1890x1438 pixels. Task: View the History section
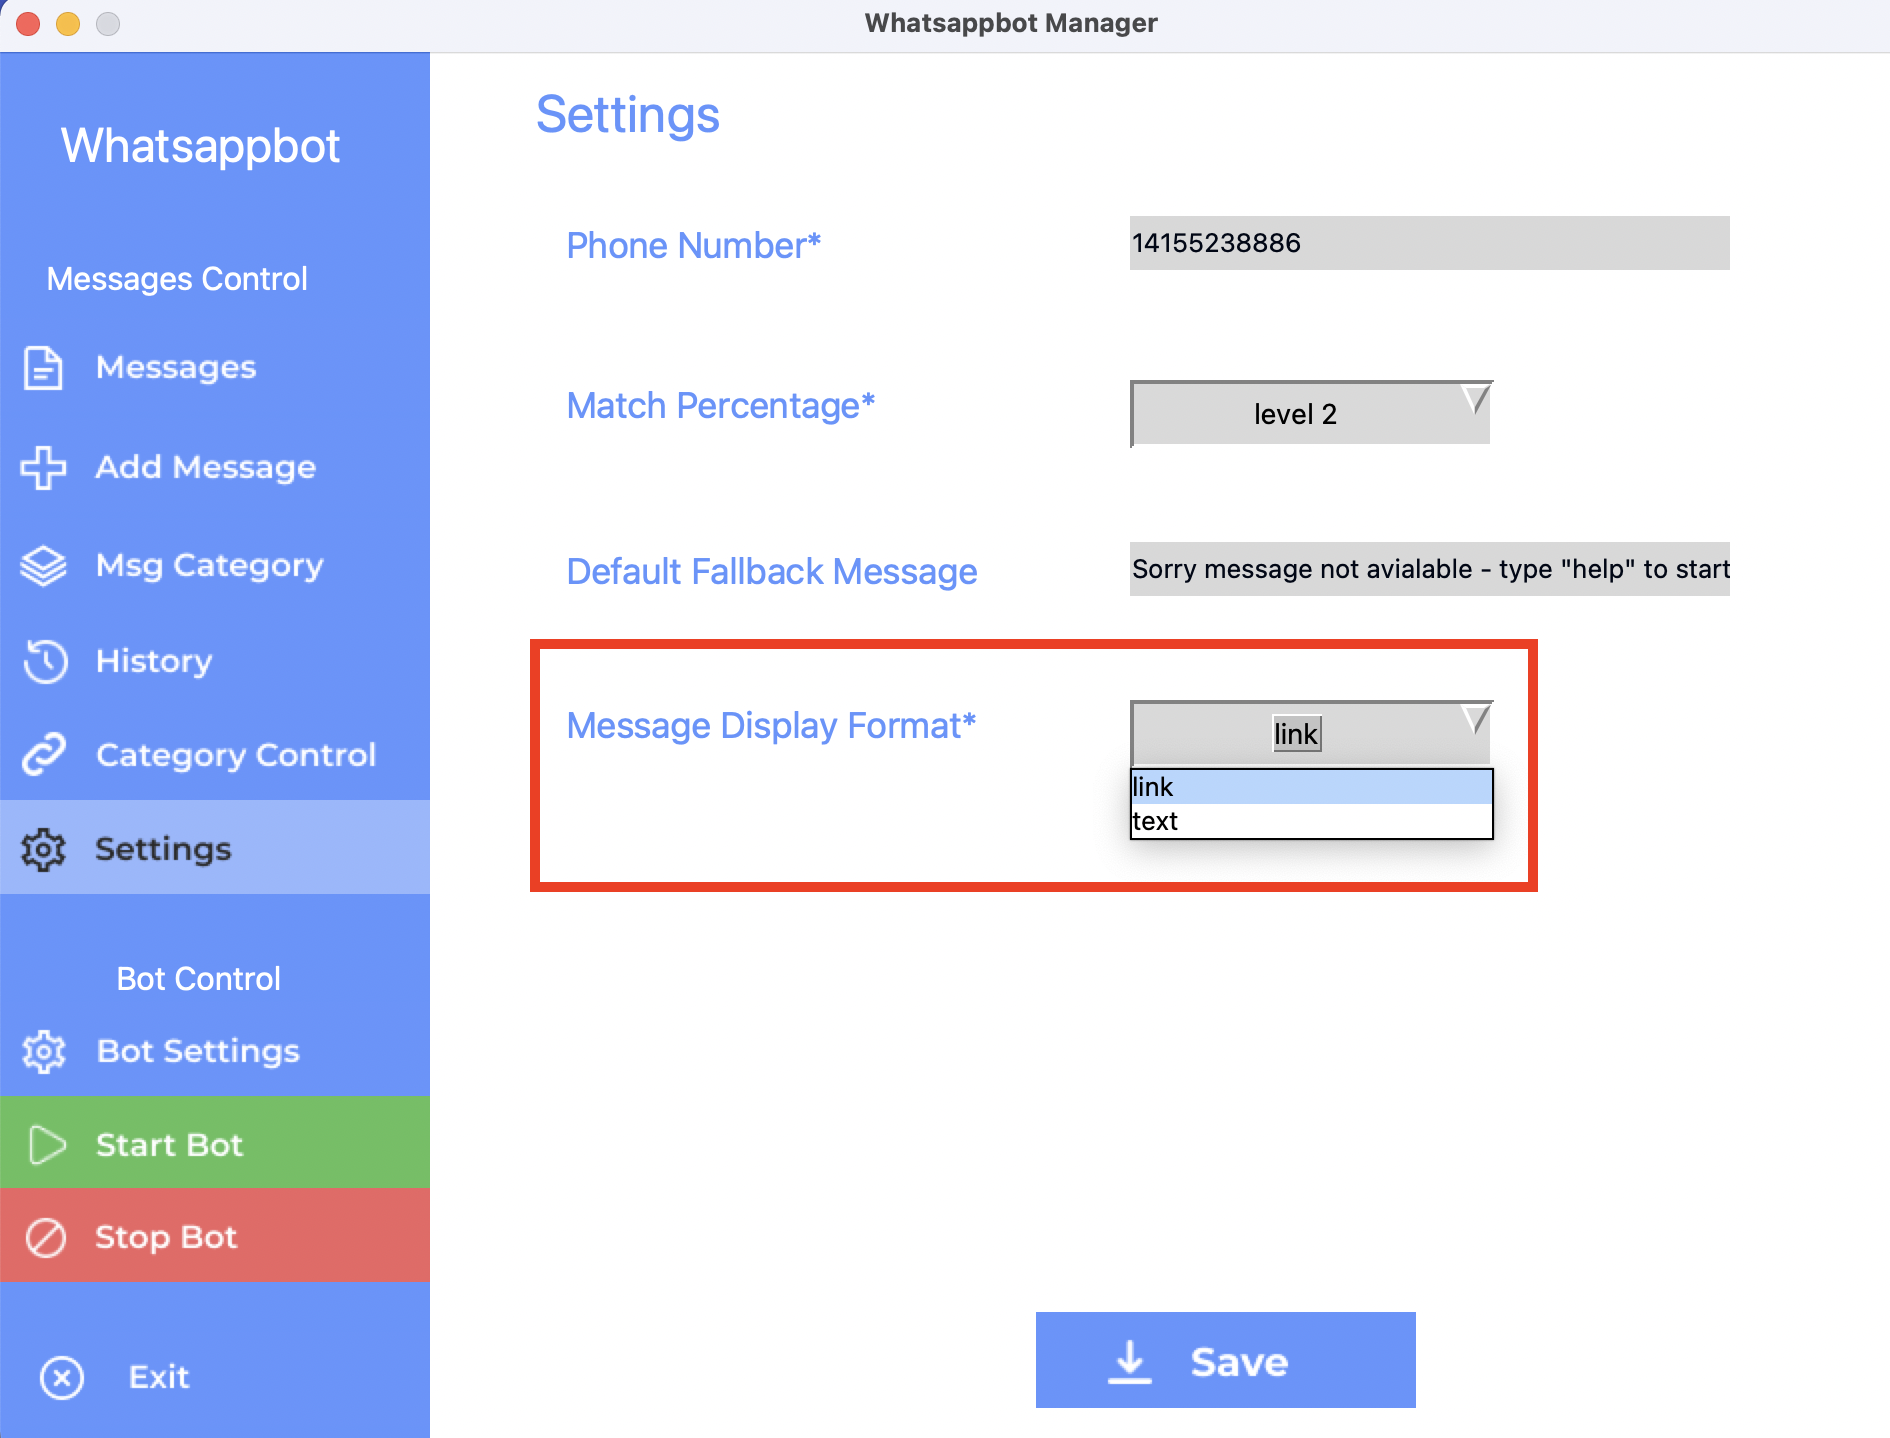(215, 661)
